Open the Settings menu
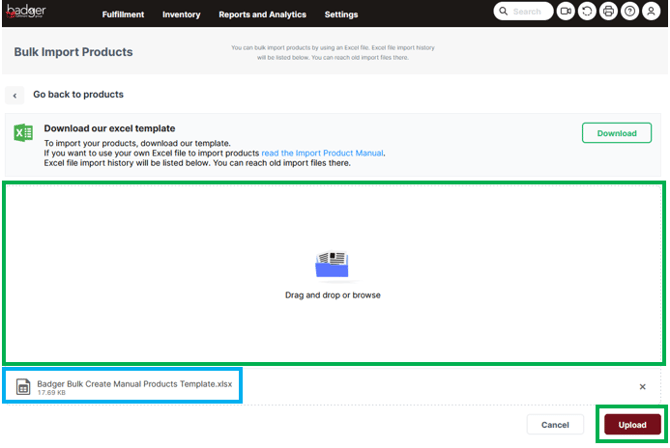 [x=341, y=15]
